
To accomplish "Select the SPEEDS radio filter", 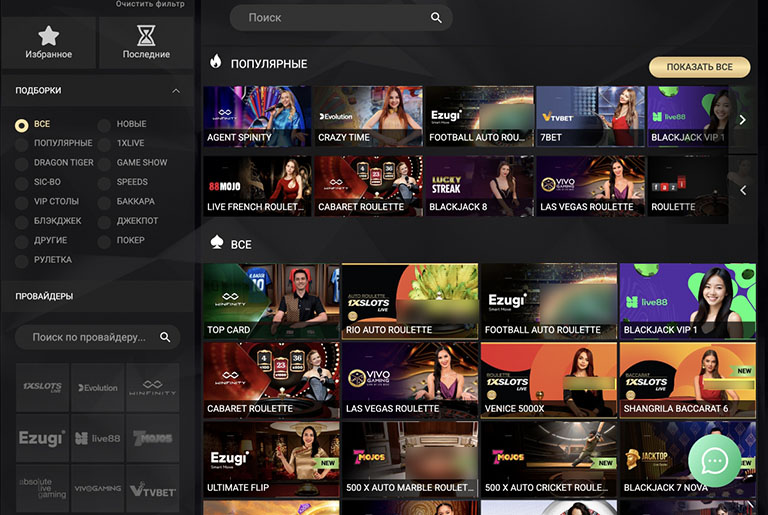I will click(x=104, y=183).
